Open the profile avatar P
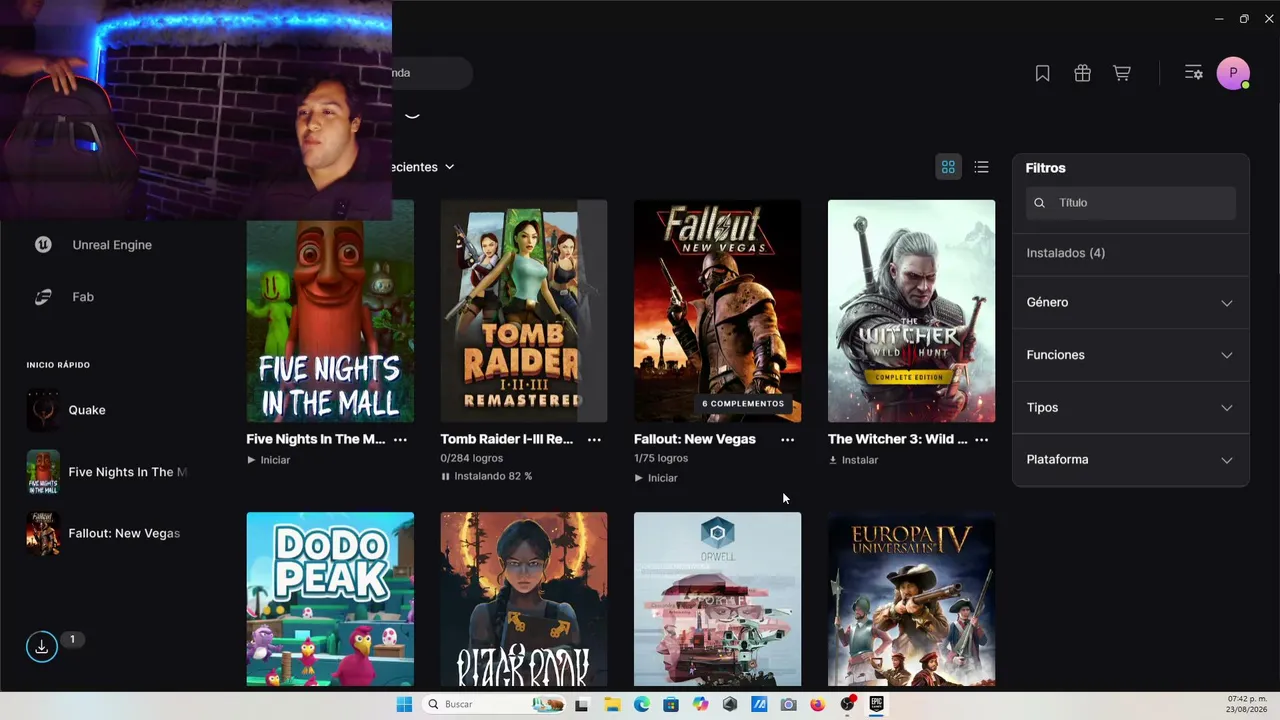 pyautogui.click(x=1233, y=73)
